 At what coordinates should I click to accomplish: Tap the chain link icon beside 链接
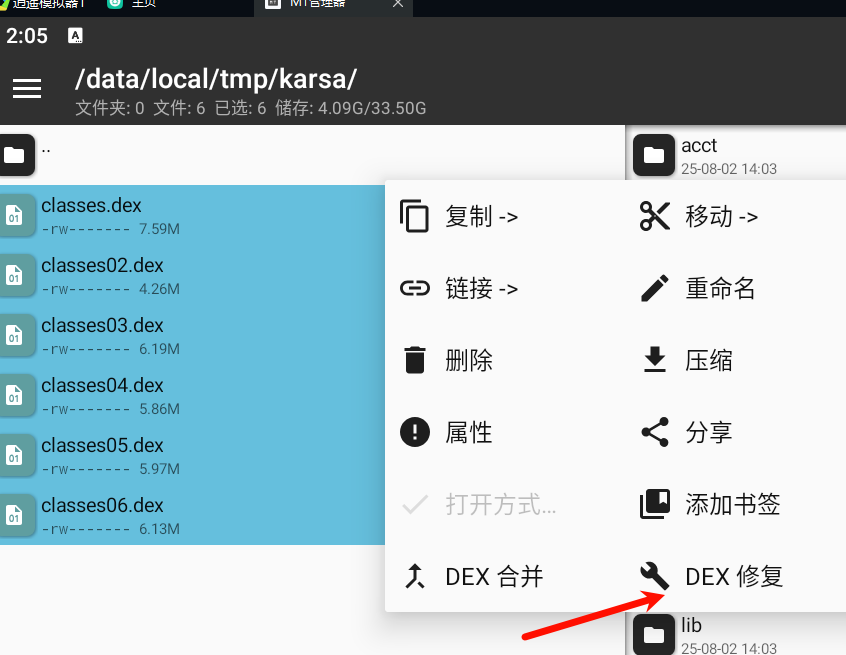tap(415, 288)
